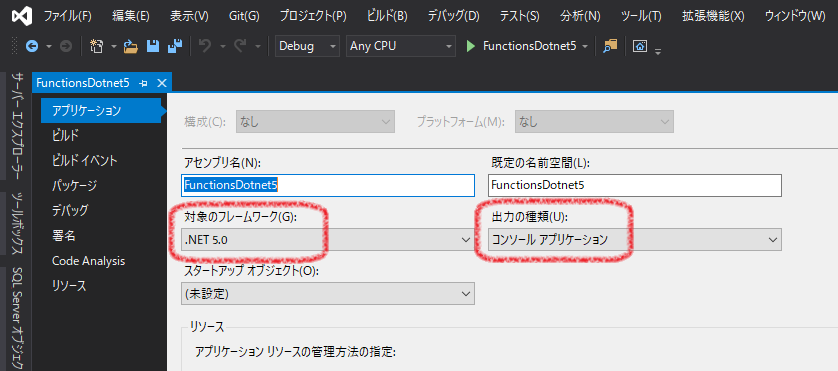Open the navigate backward history dropdown
This screenshot has width=838, height=371.
[x=49, y=47]
